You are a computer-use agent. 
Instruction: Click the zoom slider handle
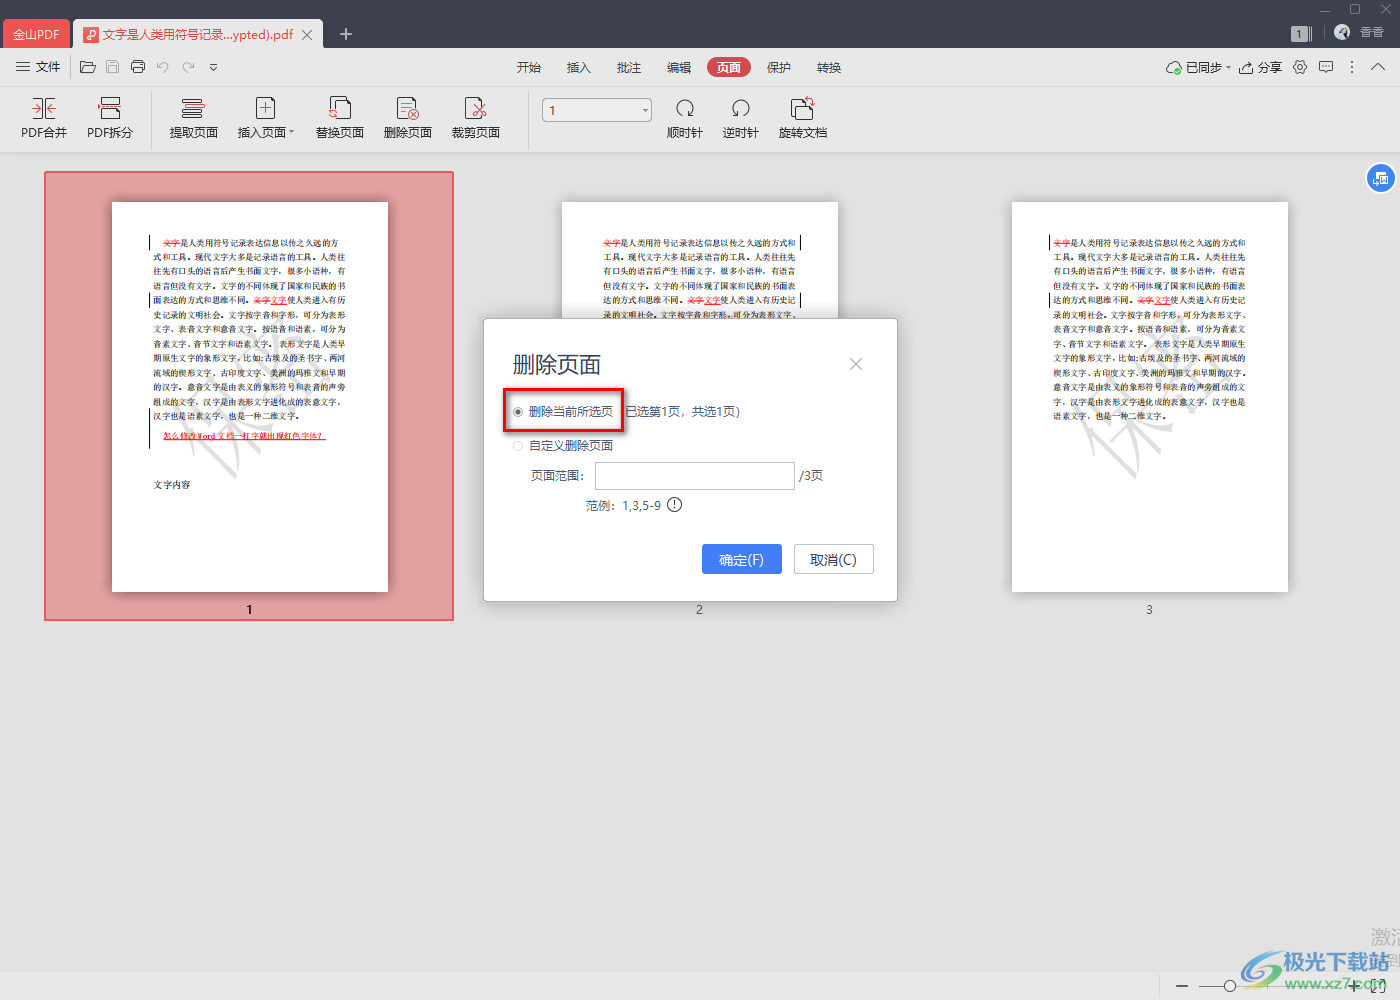1230,986
